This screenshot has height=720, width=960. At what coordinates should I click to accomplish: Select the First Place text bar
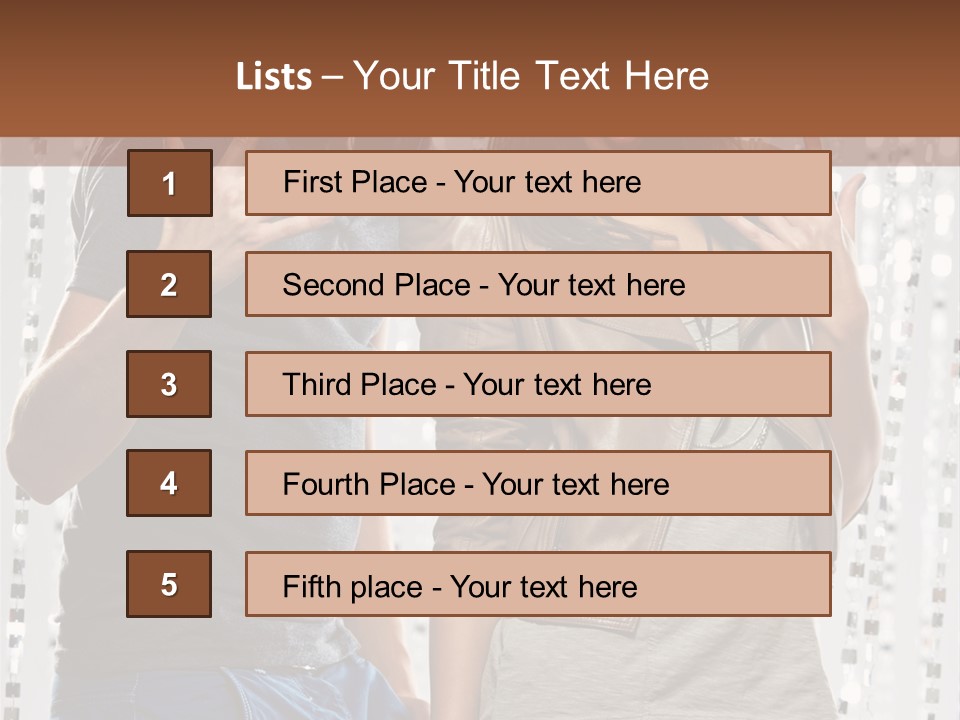(538, 183)
